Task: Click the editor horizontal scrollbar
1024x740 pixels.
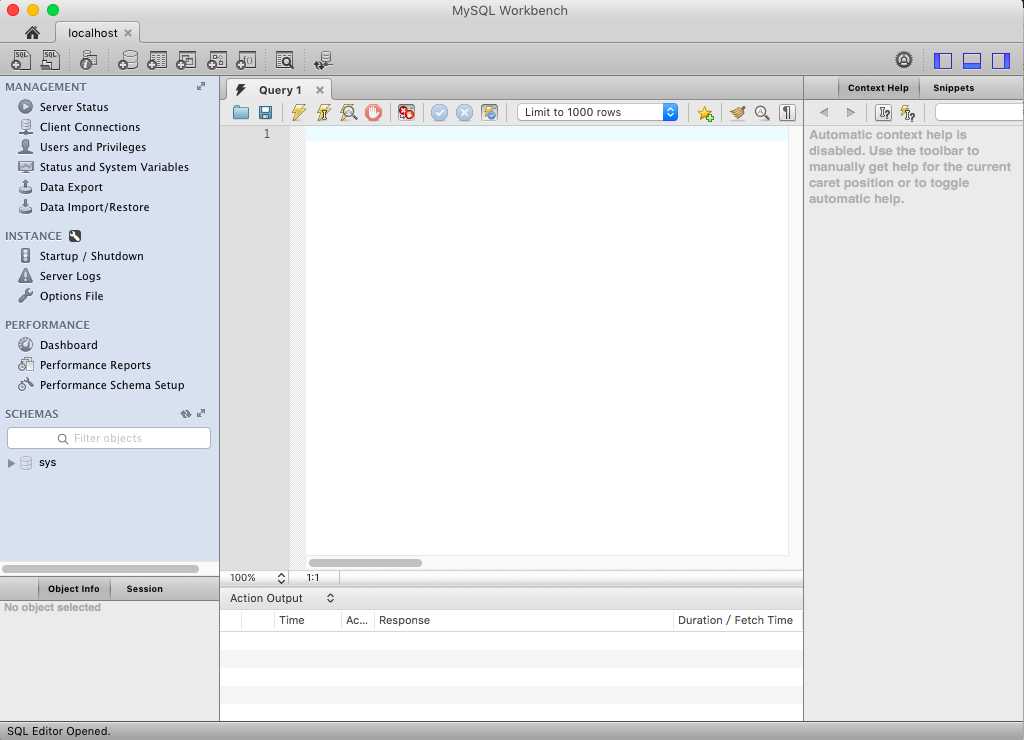Action: (x=365, y=563)
